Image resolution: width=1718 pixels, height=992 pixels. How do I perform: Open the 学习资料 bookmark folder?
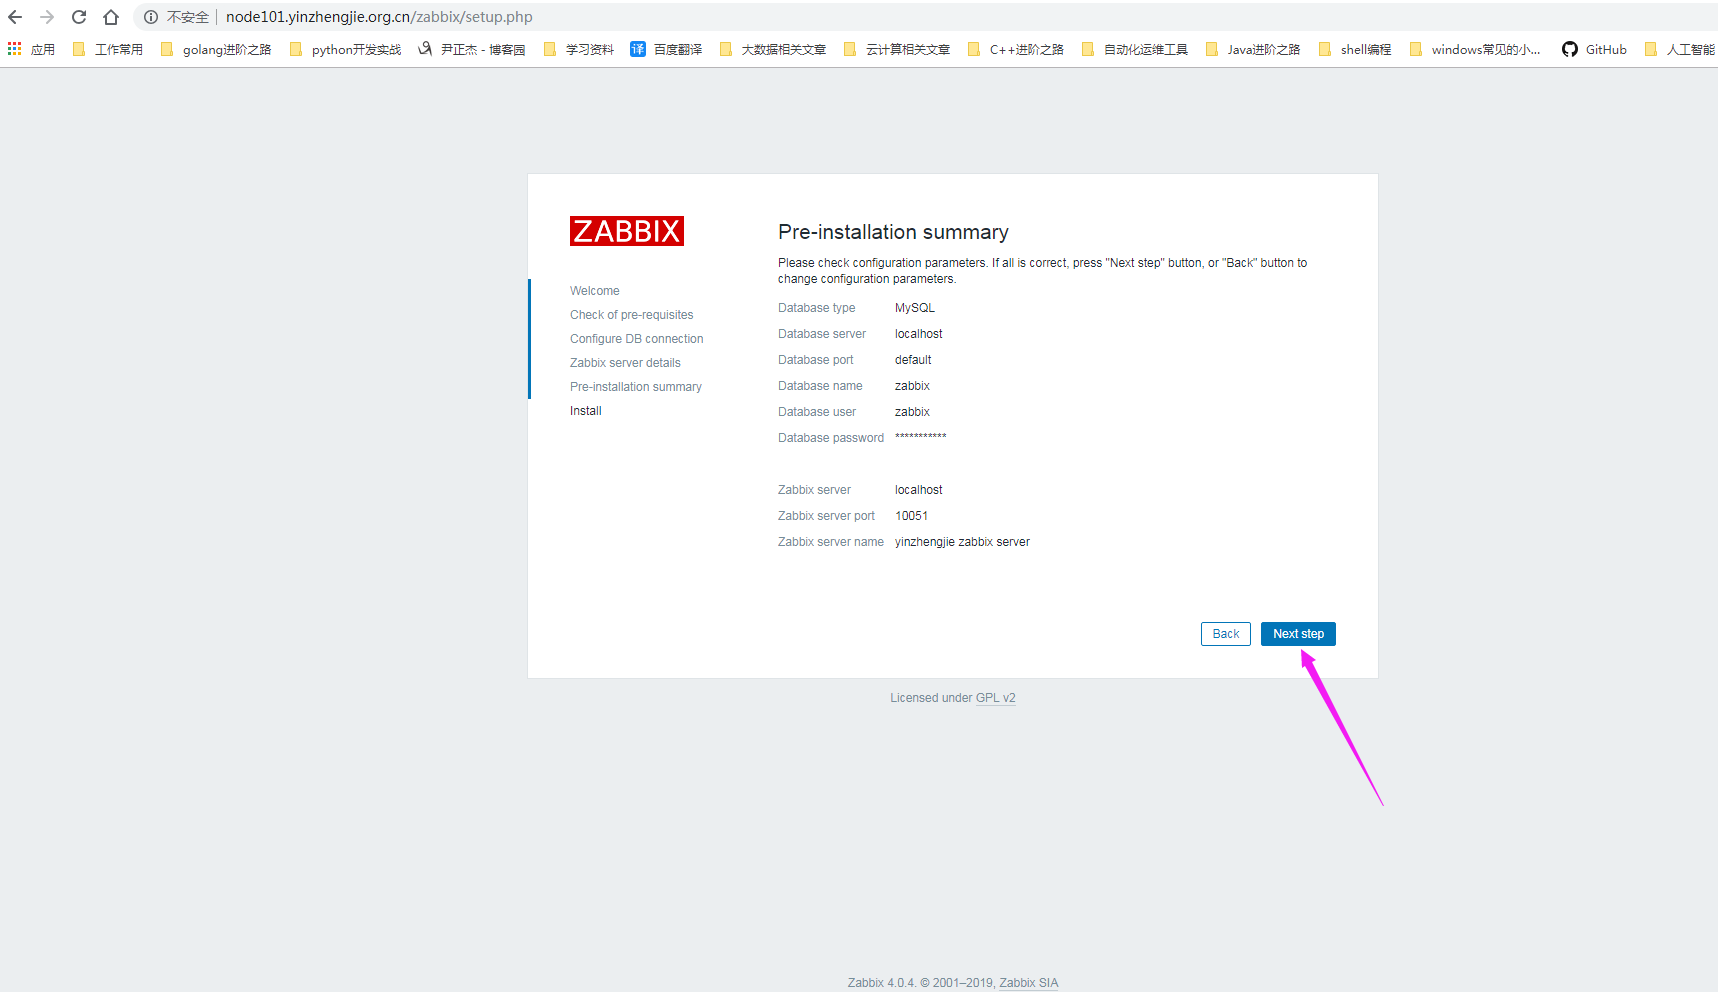pos(579,49)
